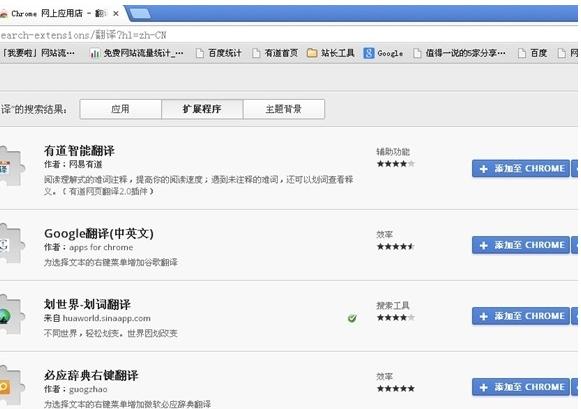The width and height of the screenshot is (581, 409).
Task: Switch to the 主题背景 tab
Action: click(x=284, y=109)
